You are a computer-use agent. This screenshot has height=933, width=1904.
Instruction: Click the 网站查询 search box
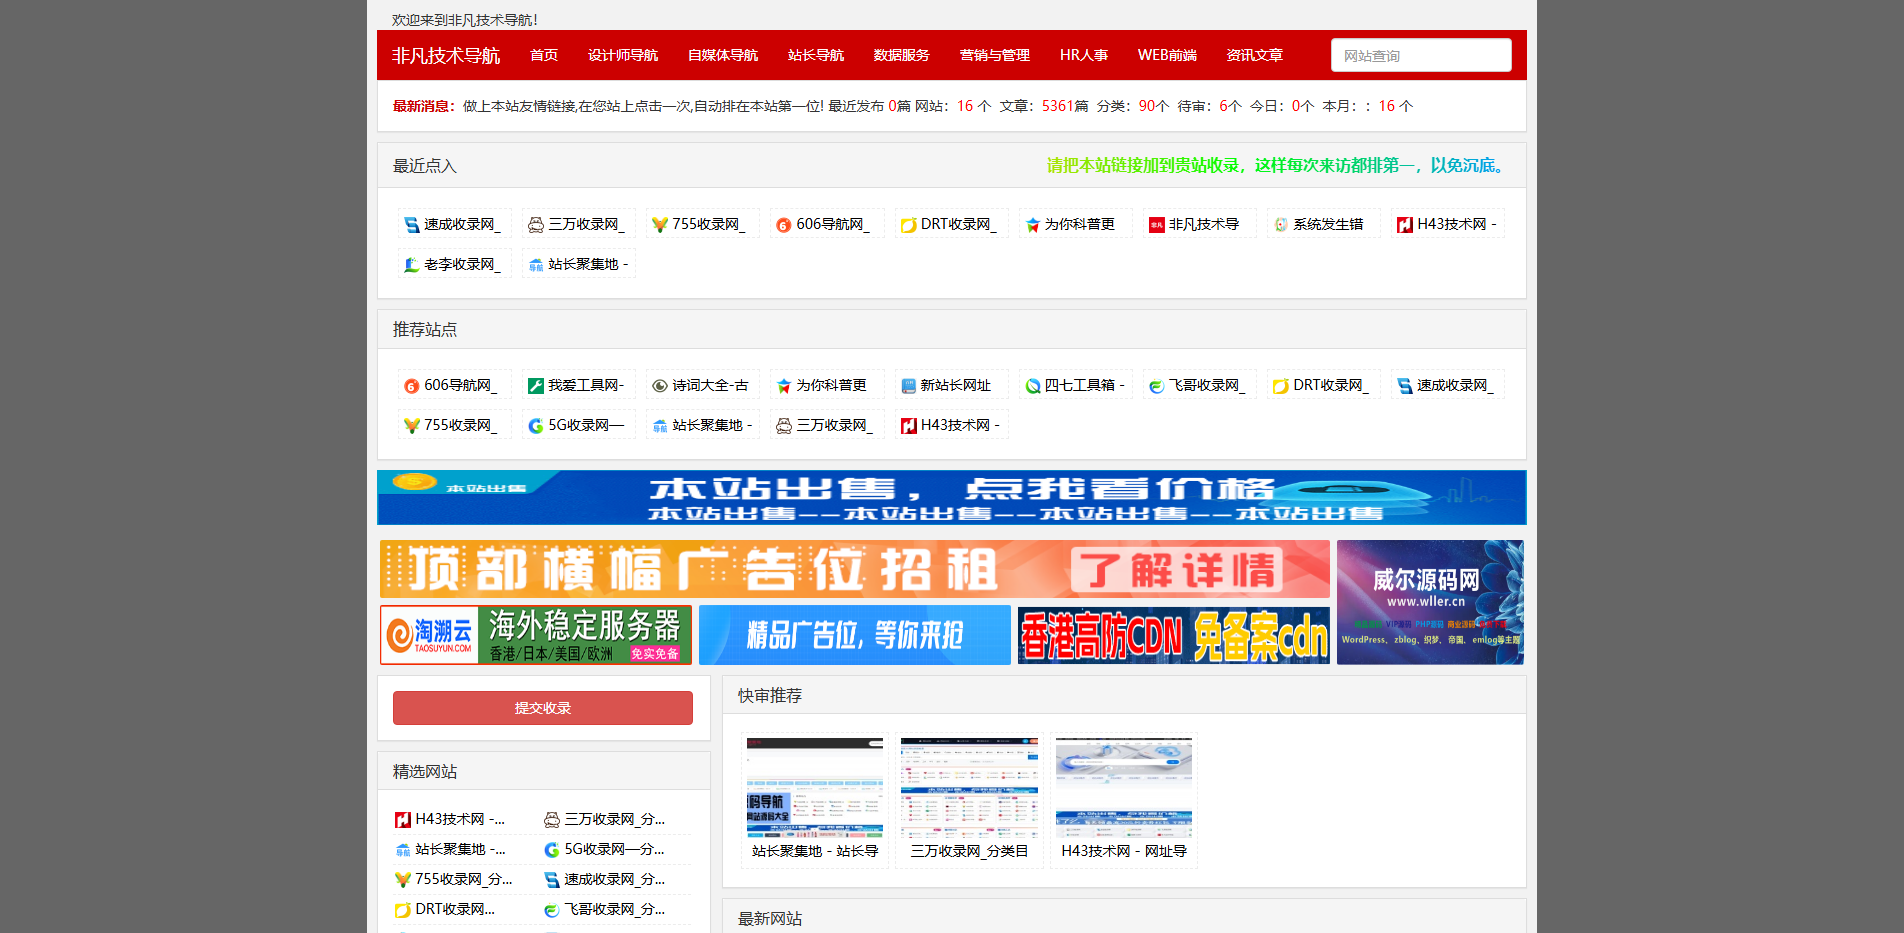pyautogui.click(x=1420, y=55)
